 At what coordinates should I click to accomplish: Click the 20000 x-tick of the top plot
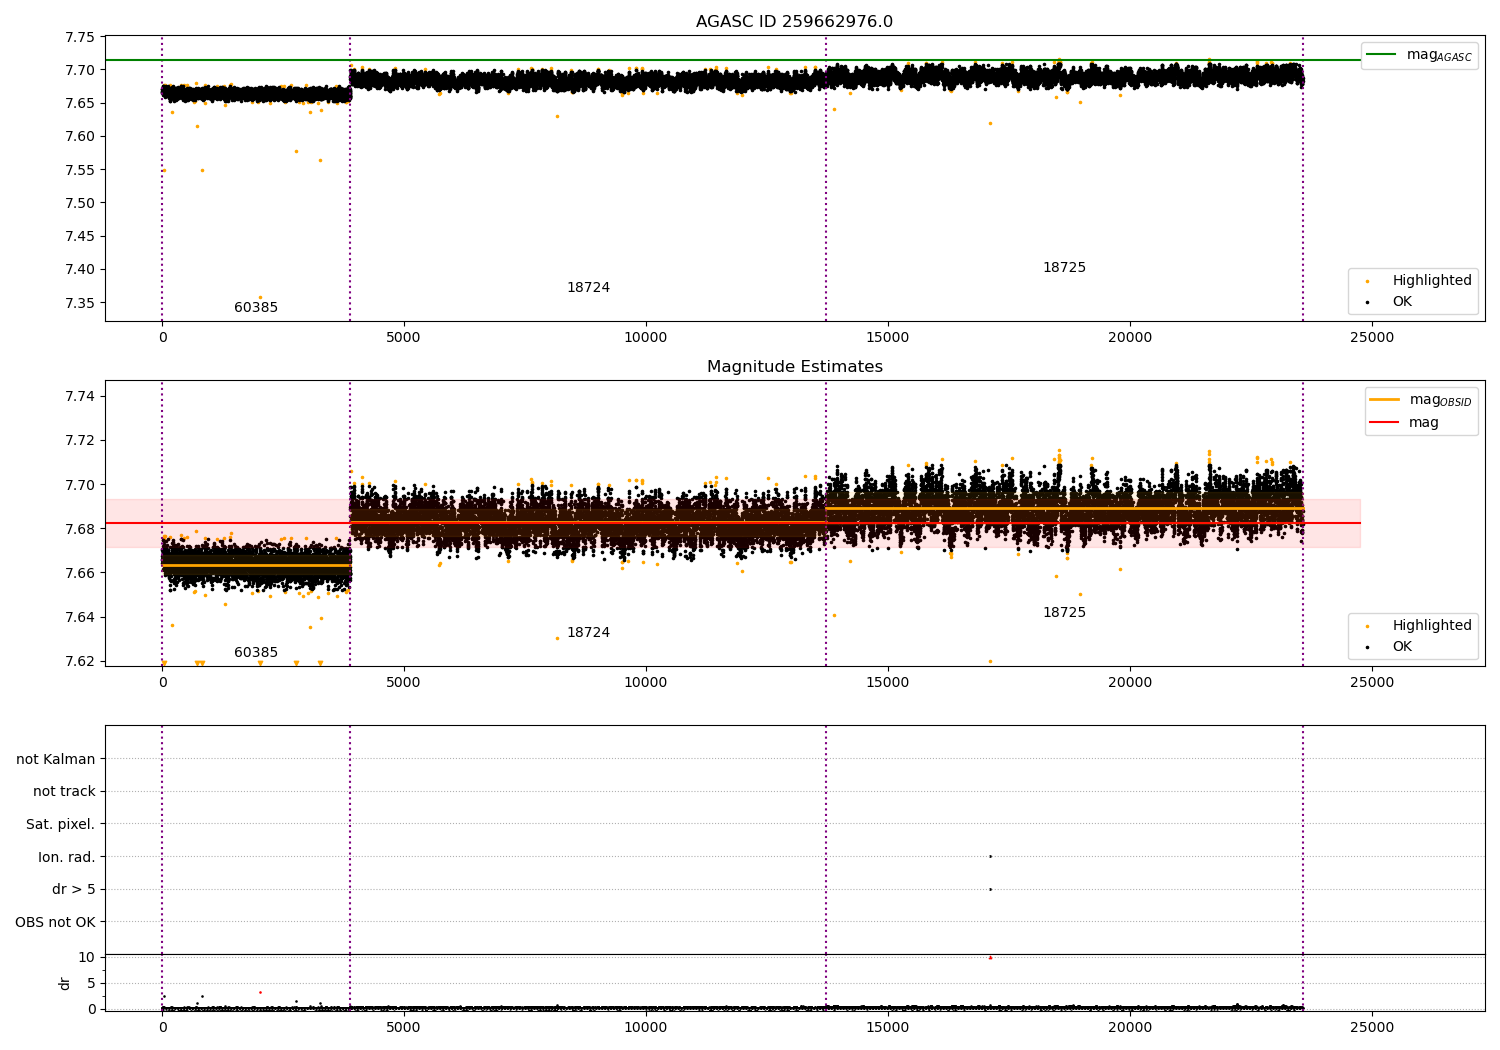tap(1130, 338)
